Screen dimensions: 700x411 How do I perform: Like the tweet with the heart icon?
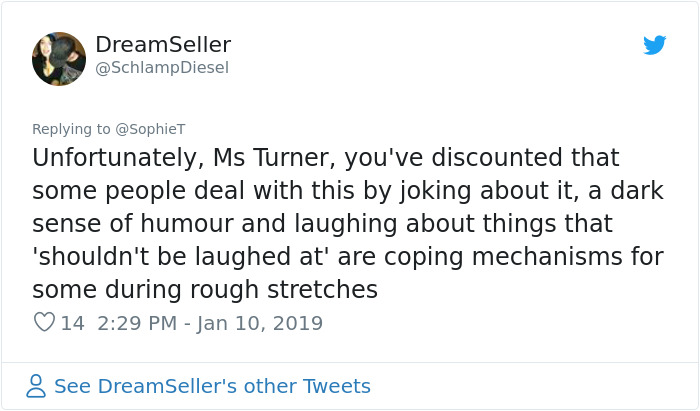[44, 323]
